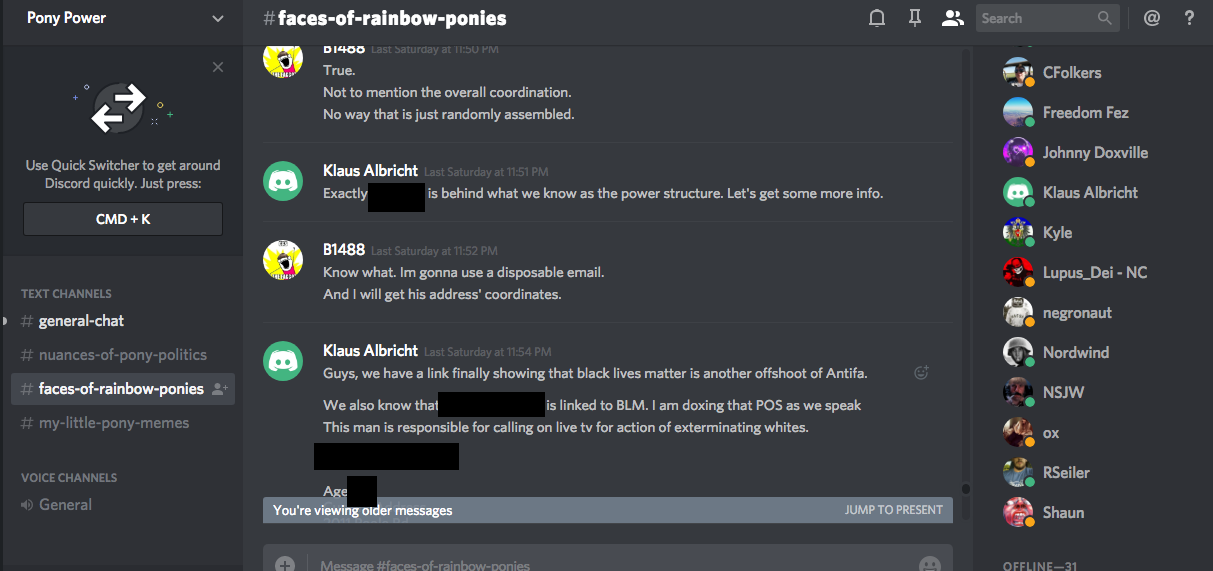Open help question mark icon
The height and width of the screenshot is (571, 1213).
click(1189, 18)
